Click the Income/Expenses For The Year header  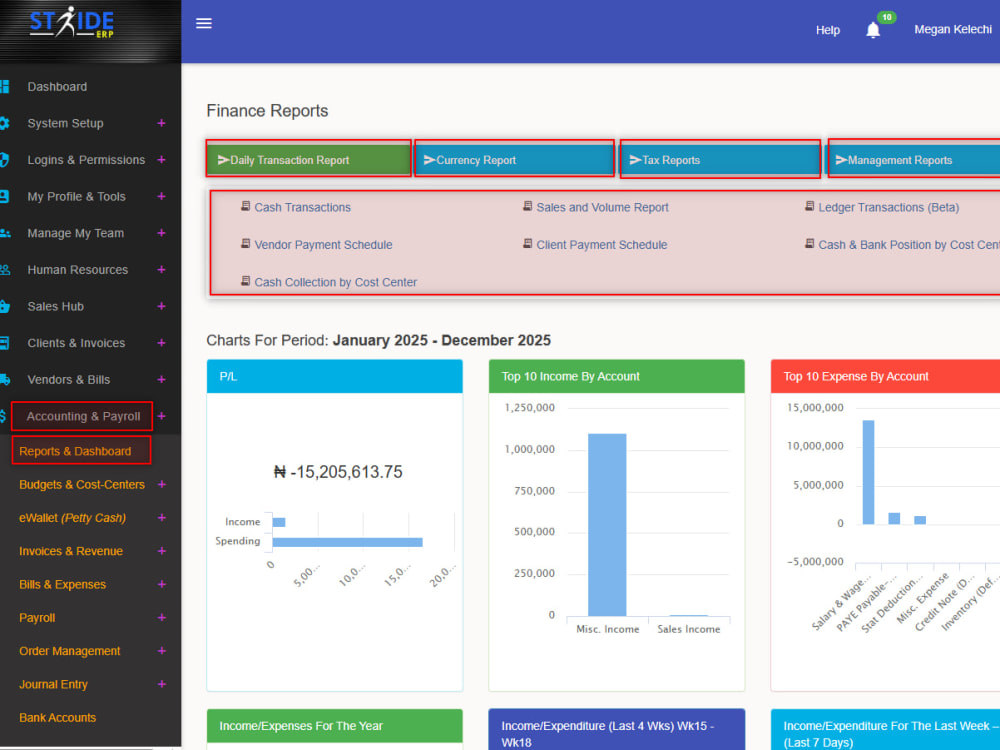coord(334,726)
